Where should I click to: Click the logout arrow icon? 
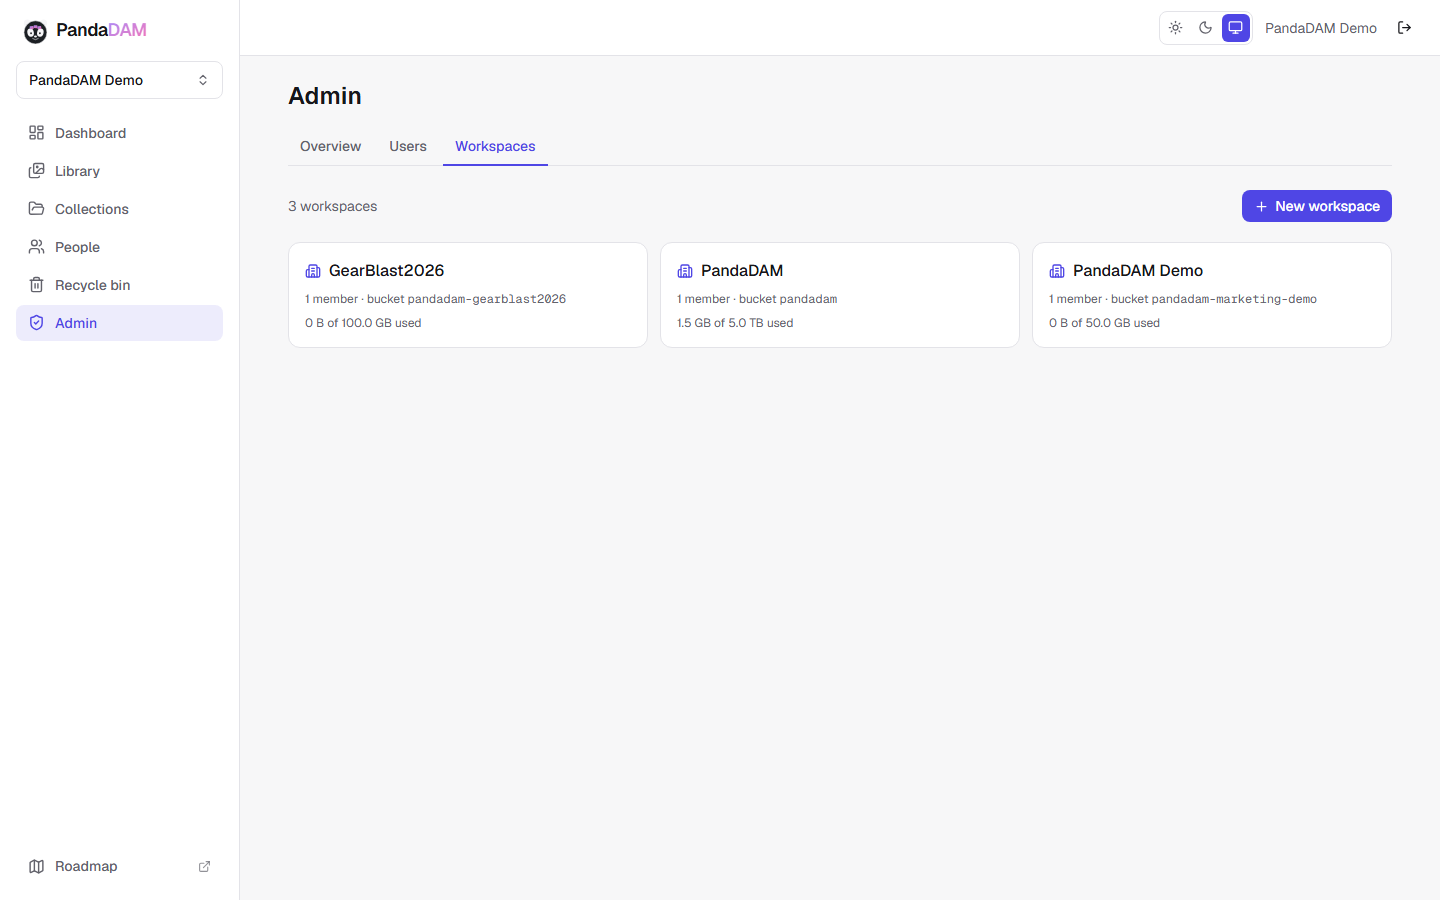(1404, 28)
